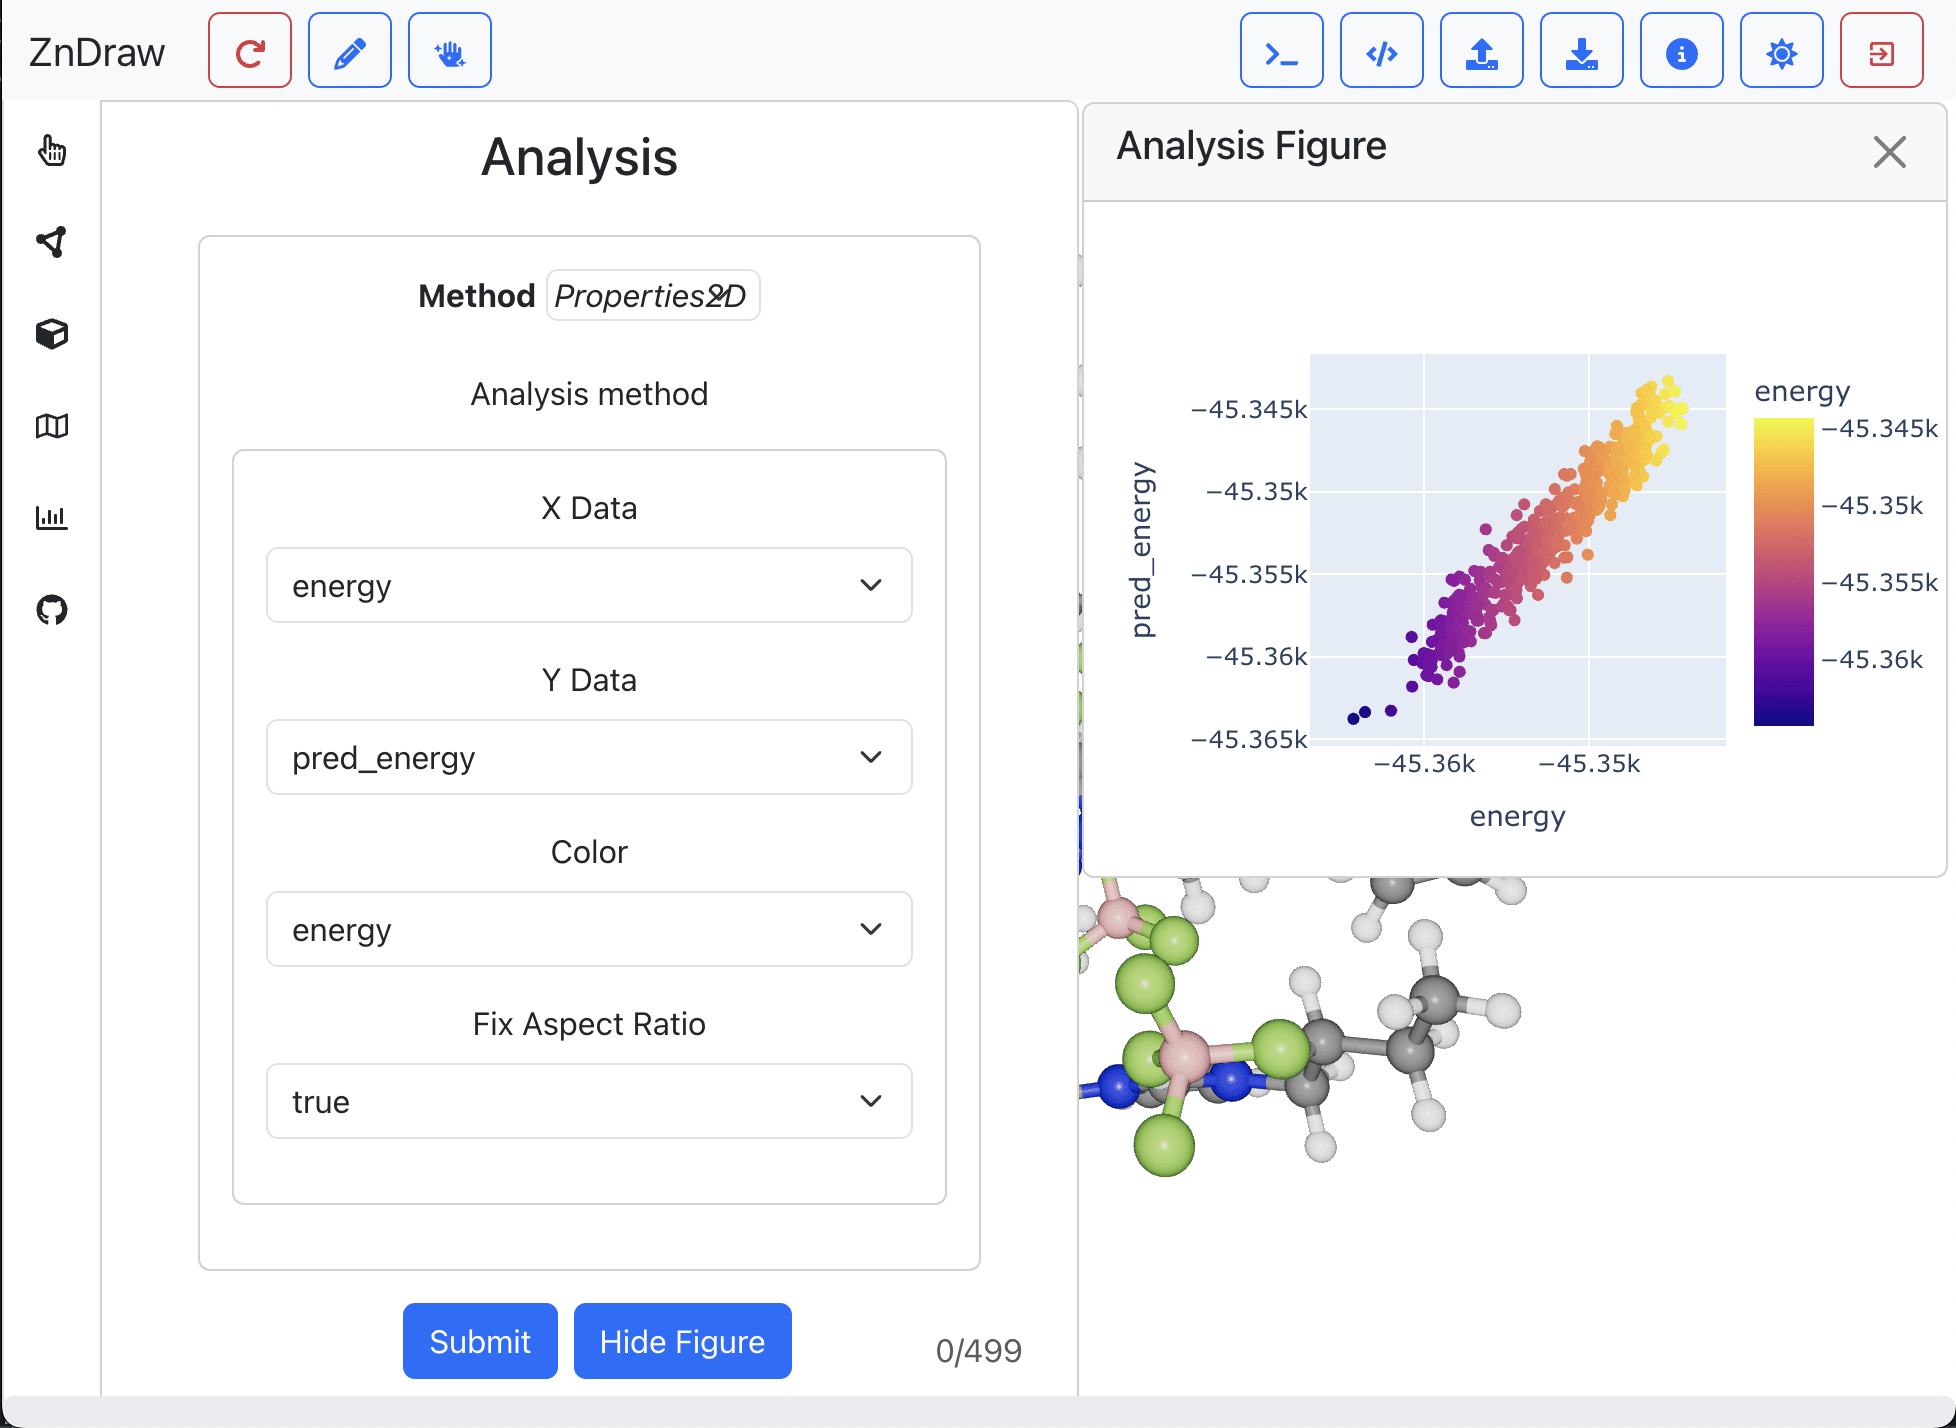Enable the pan/hand tool
The height and width of the screenshot is (1428, 1956).
pos(449,50)
